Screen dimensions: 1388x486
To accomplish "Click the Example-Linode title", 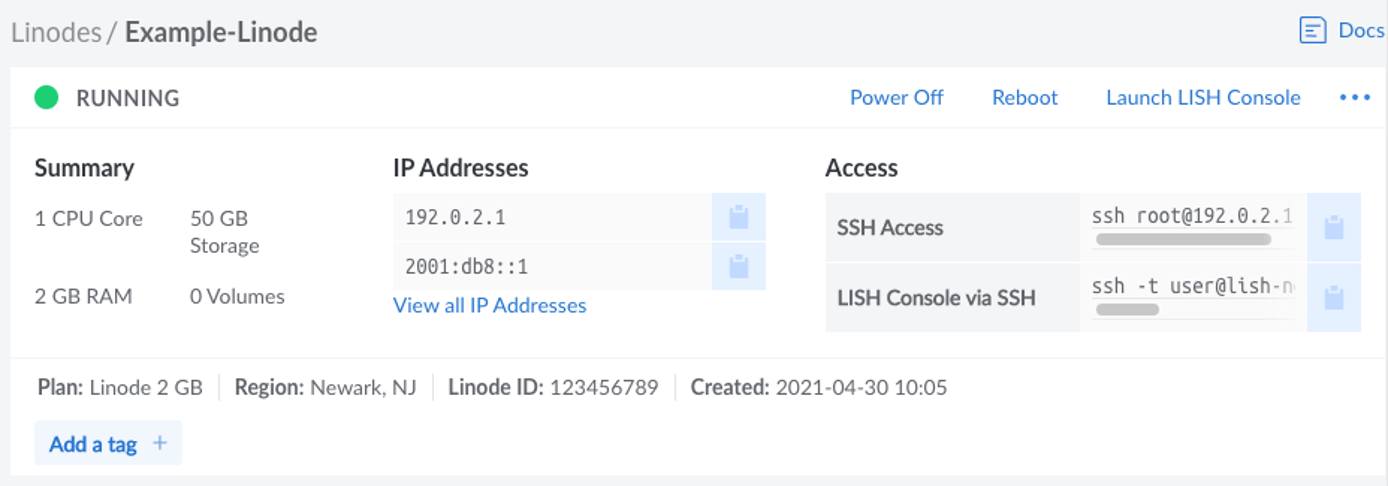I will point(220,32).
